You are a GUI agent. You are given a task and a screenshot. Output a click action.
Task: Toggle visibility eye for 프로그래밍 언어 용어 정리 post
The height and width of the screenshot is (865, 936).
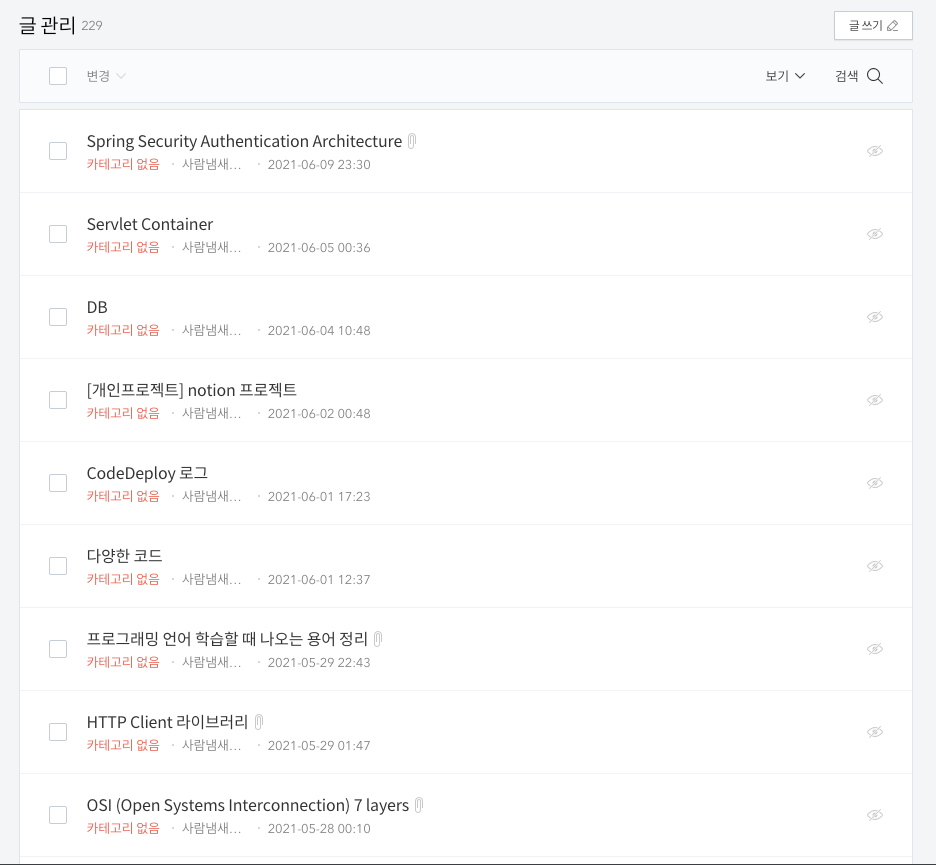pyautogui.click(x=875, y=649)
